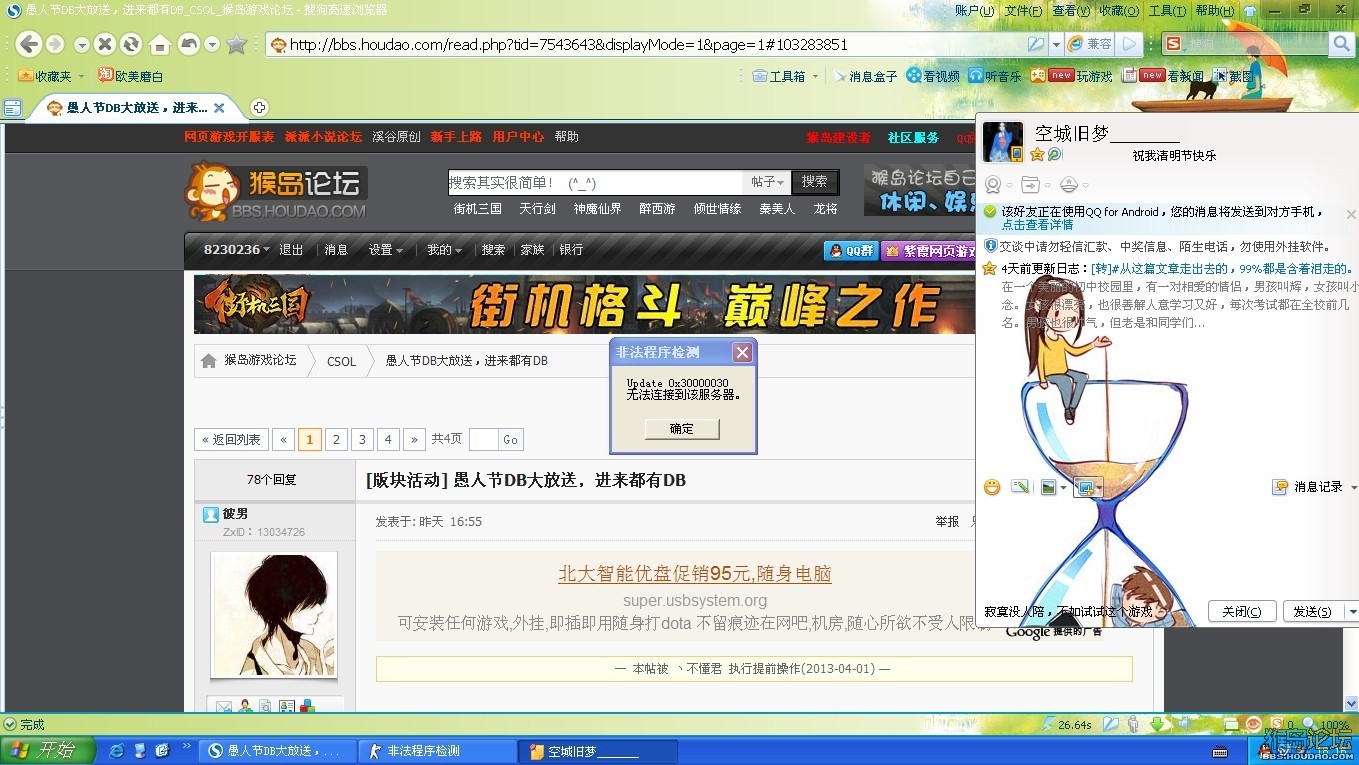Click 确定 in 非法程序检测 dialog
The width and height of the screenshot is (1359, 765).
tap(682, 428)
